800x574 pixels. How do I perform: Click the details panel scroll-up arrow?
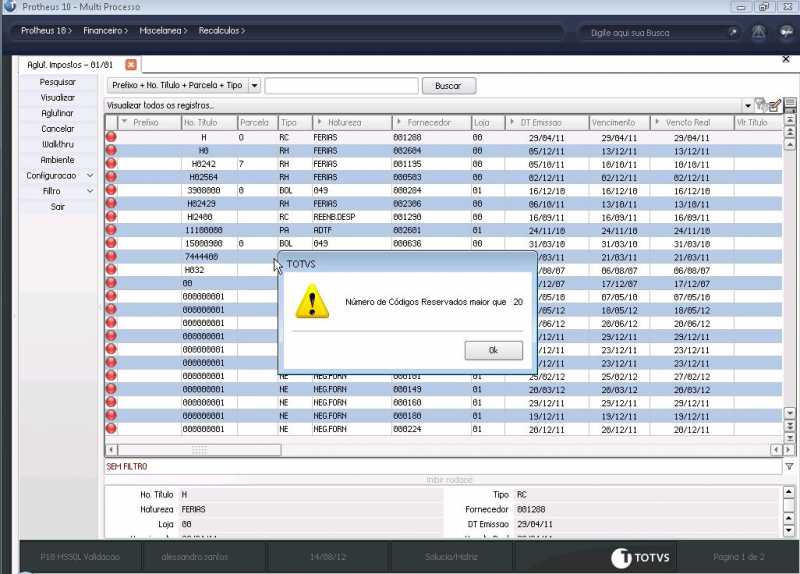(789, 492)
